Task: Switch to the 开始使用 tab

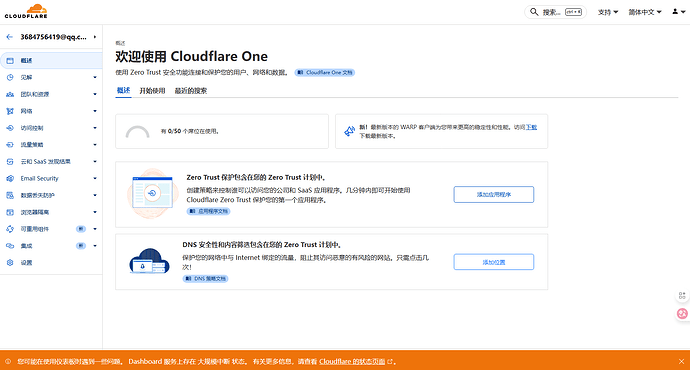Action: pyautogui.click(x=152, y=91)
